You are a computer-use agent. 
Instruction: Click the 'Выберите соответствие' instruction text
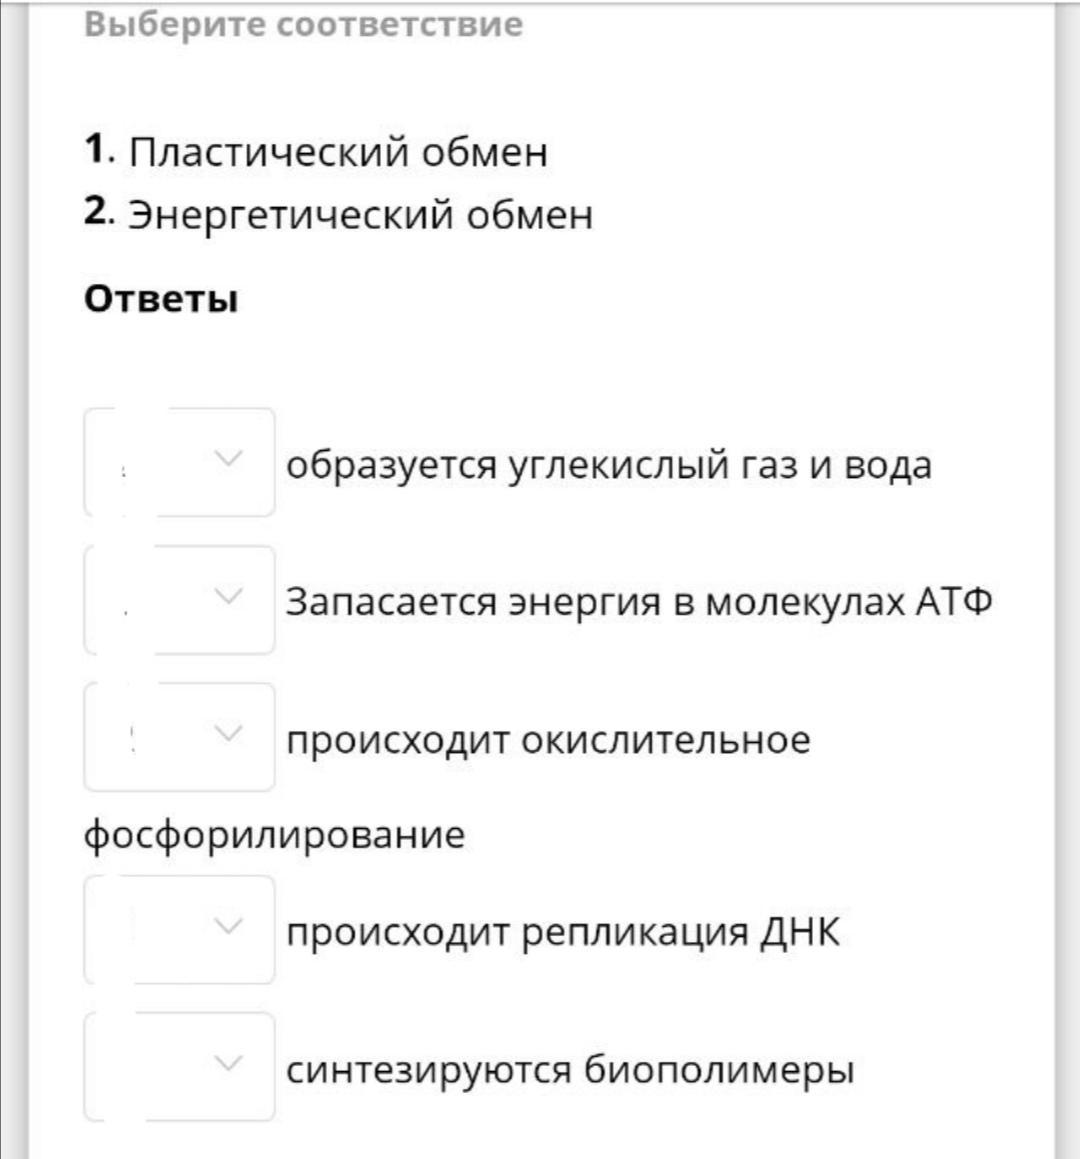[304, 25]
